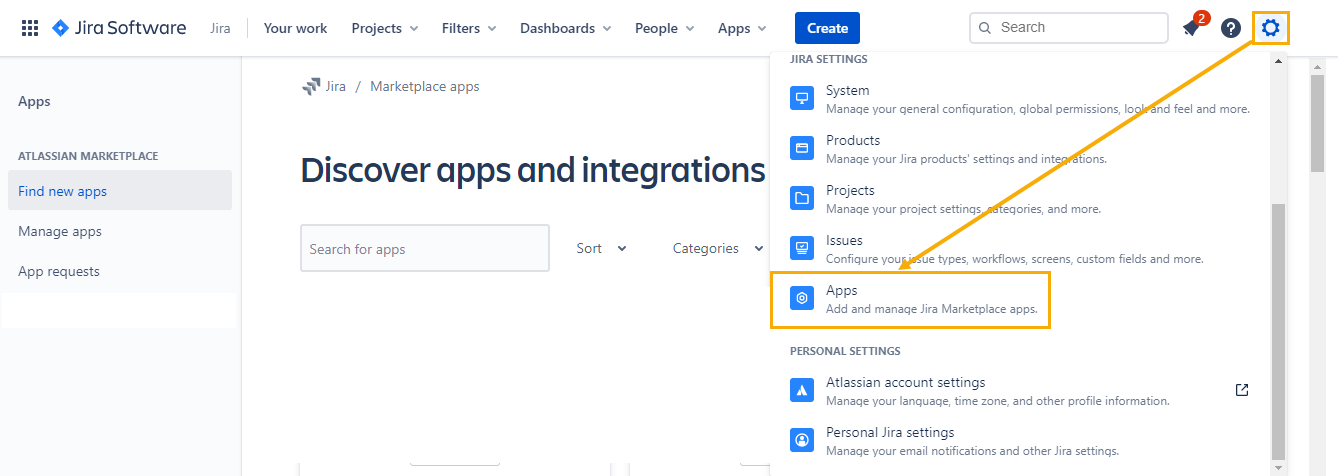Image resolution: width=1338 pixels, height=476 pixels.
Task: Expand the Projects dropdown in navbar
Action: (385, 28)
